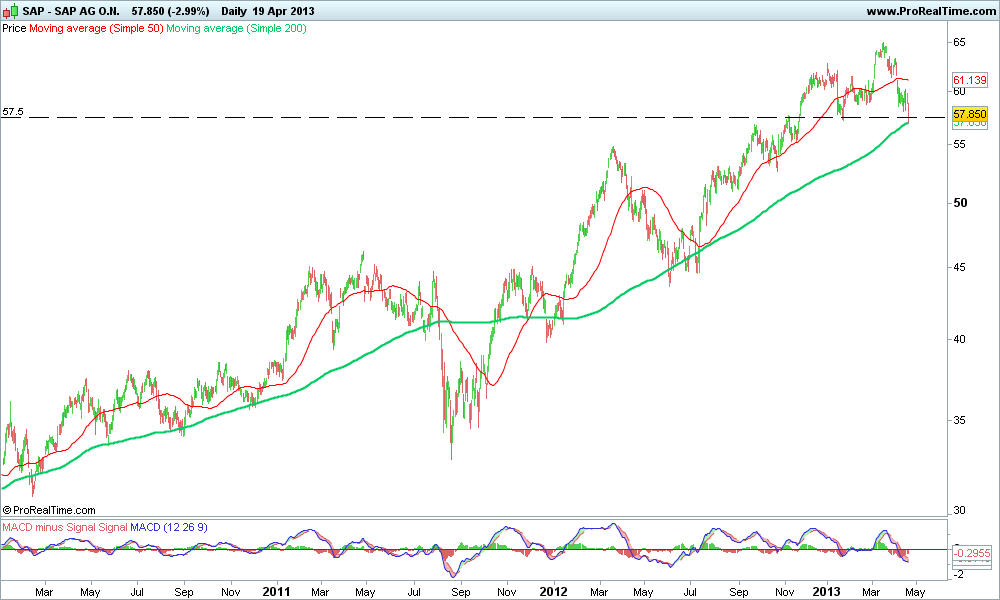Click the 60 price axis label
Image resolution: width=1000 pixels, height=600 pixels.
959,91
